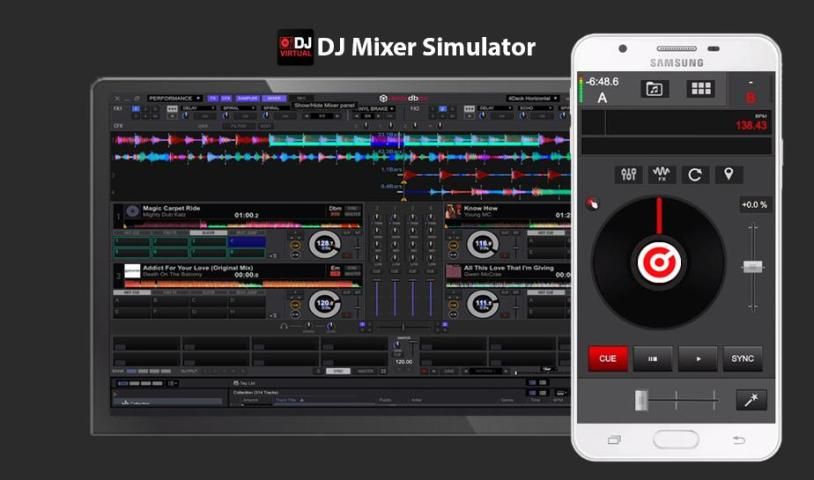Viewport: 814px width, 480px height.
Task: Open the music library folder icon
Action: (x=655, y=89)
